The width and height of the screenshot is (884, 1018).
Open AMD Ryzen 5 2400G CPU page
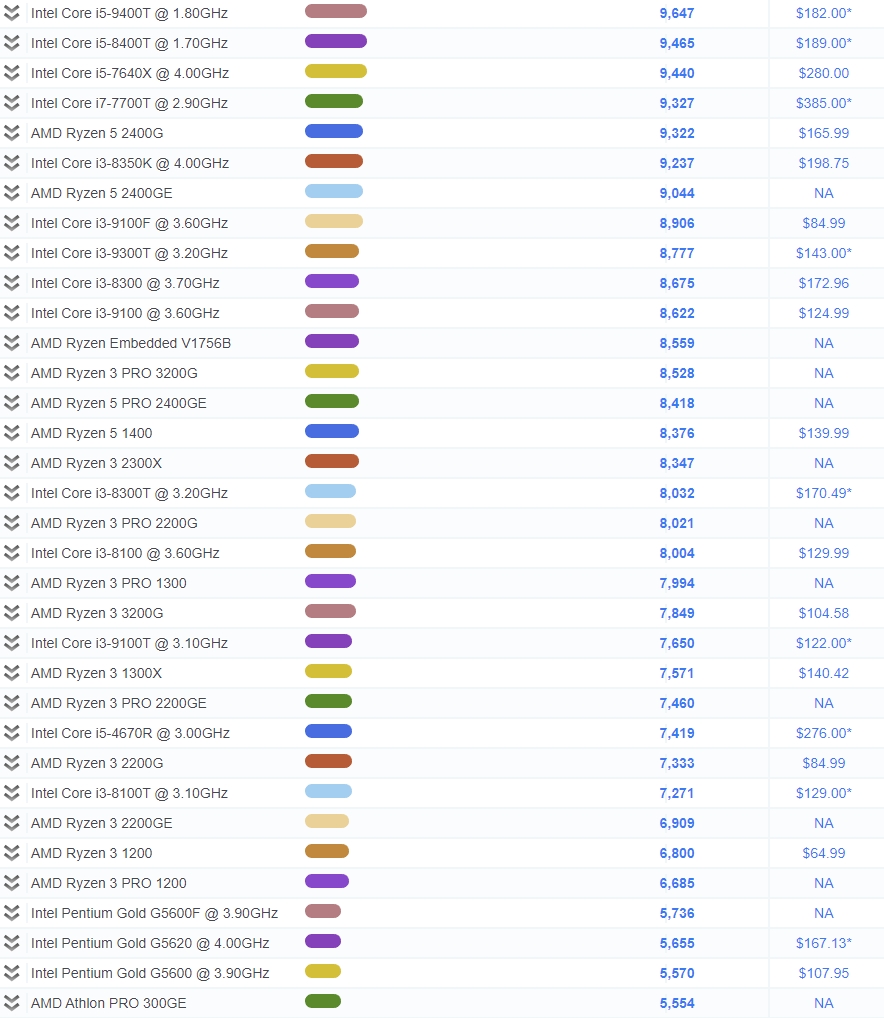click(97, 133)
